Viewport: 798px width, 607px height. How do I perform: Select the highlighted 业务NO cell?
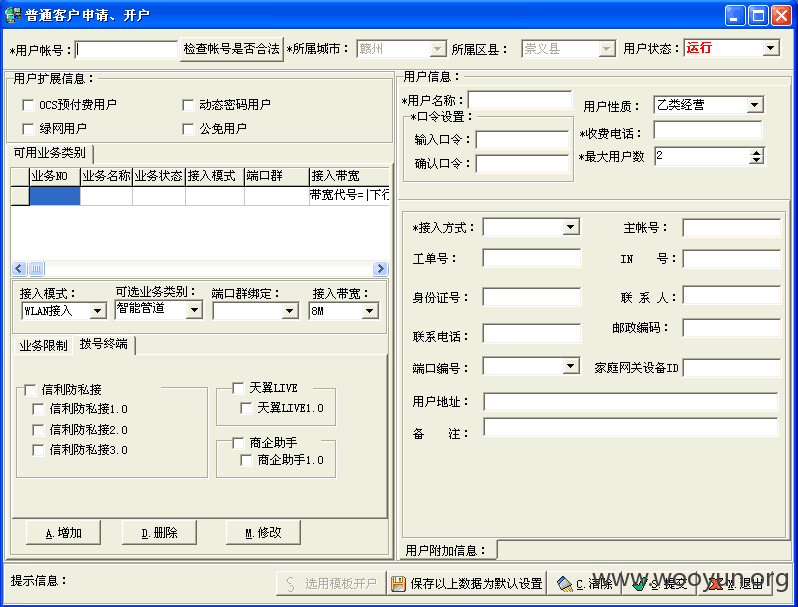coord(54,195)
